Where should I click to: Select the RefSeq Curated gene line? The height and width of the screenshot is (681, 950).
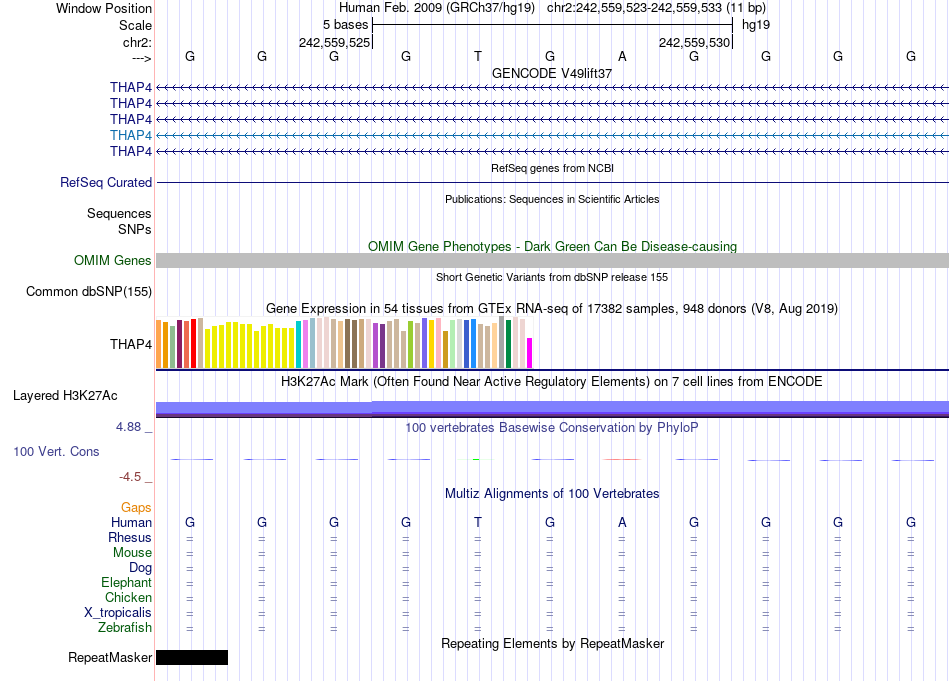click(x=552, y=182)
